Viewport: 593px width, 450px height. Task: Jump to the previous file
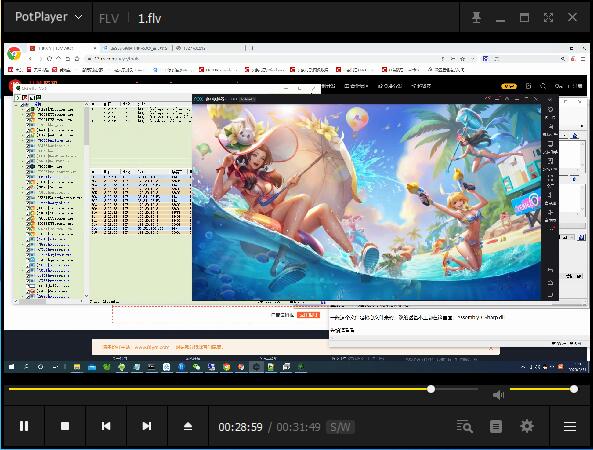point(106,426)
